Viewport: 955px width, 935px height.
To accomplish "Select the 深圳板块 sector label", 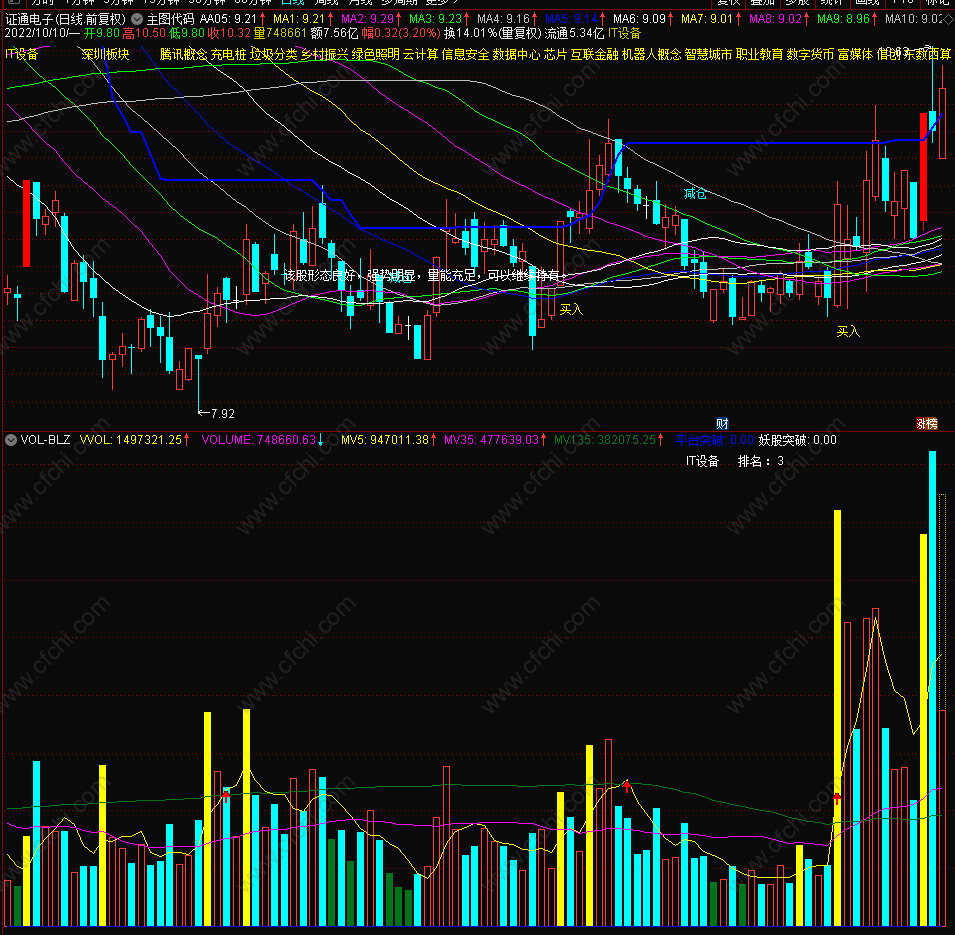I will pos(105,55).
